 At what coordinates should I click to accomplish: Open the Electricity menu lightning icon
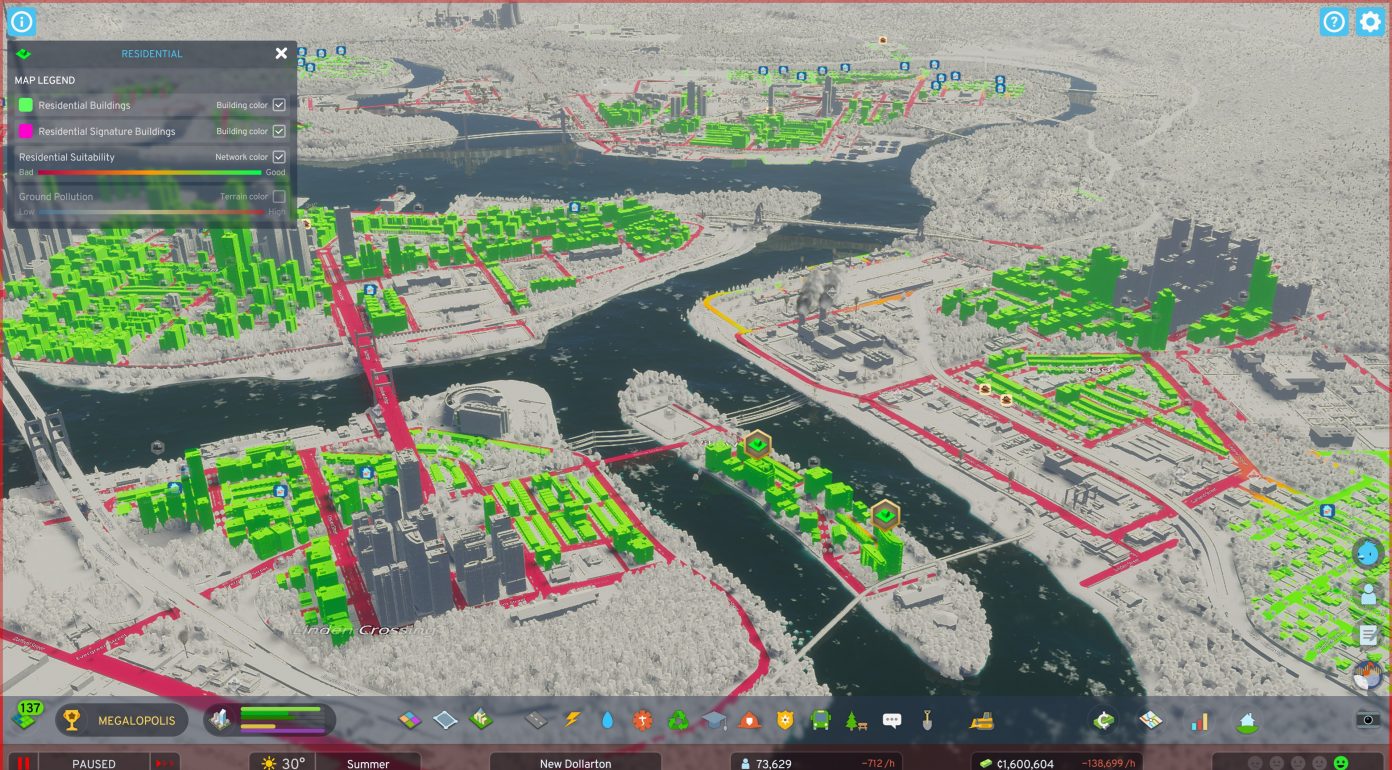pos(573,720)
